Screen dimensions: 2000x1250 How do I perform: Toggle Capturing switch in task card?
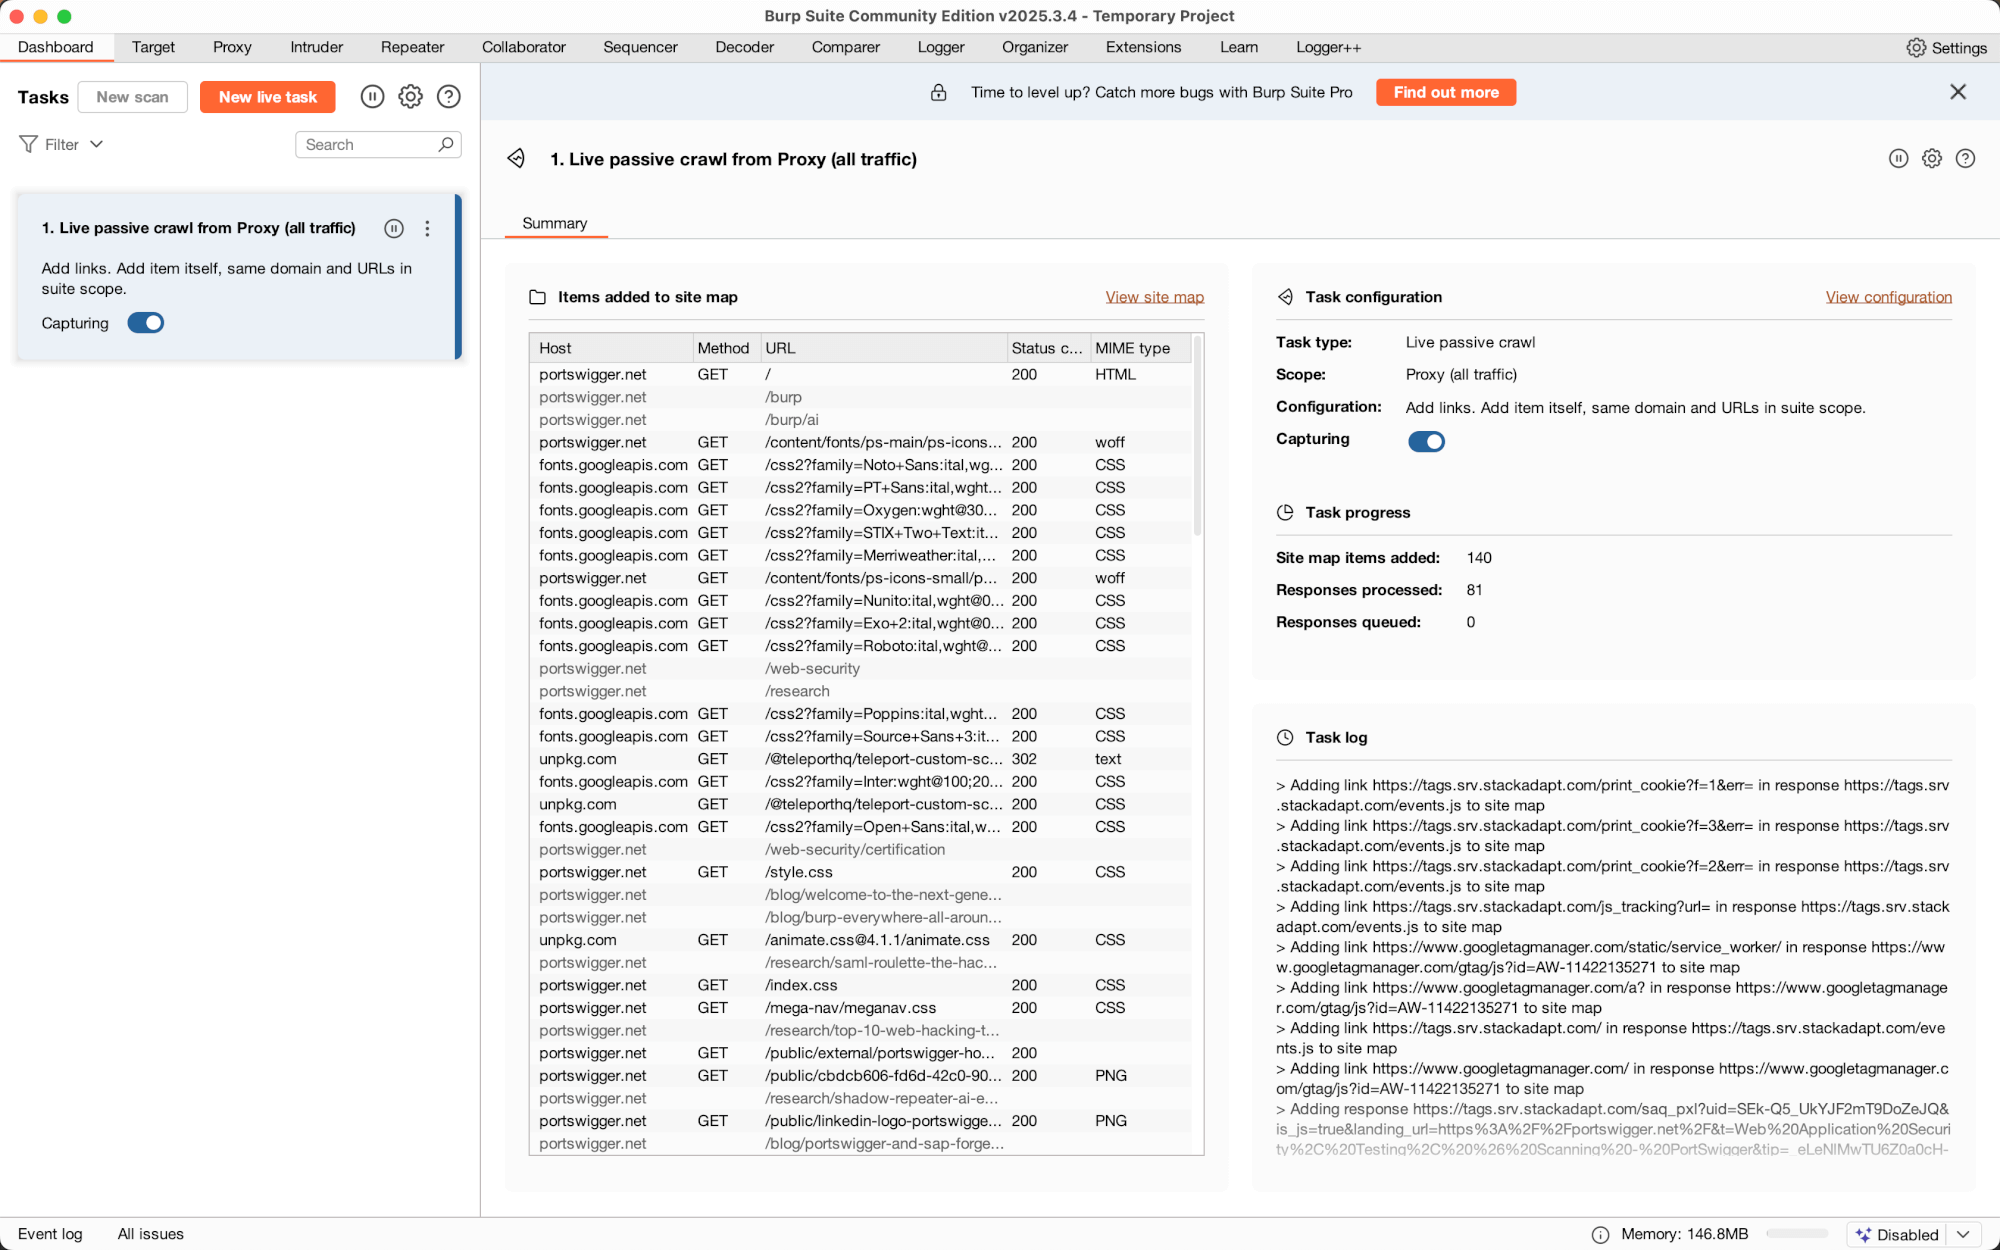(146, 324)
